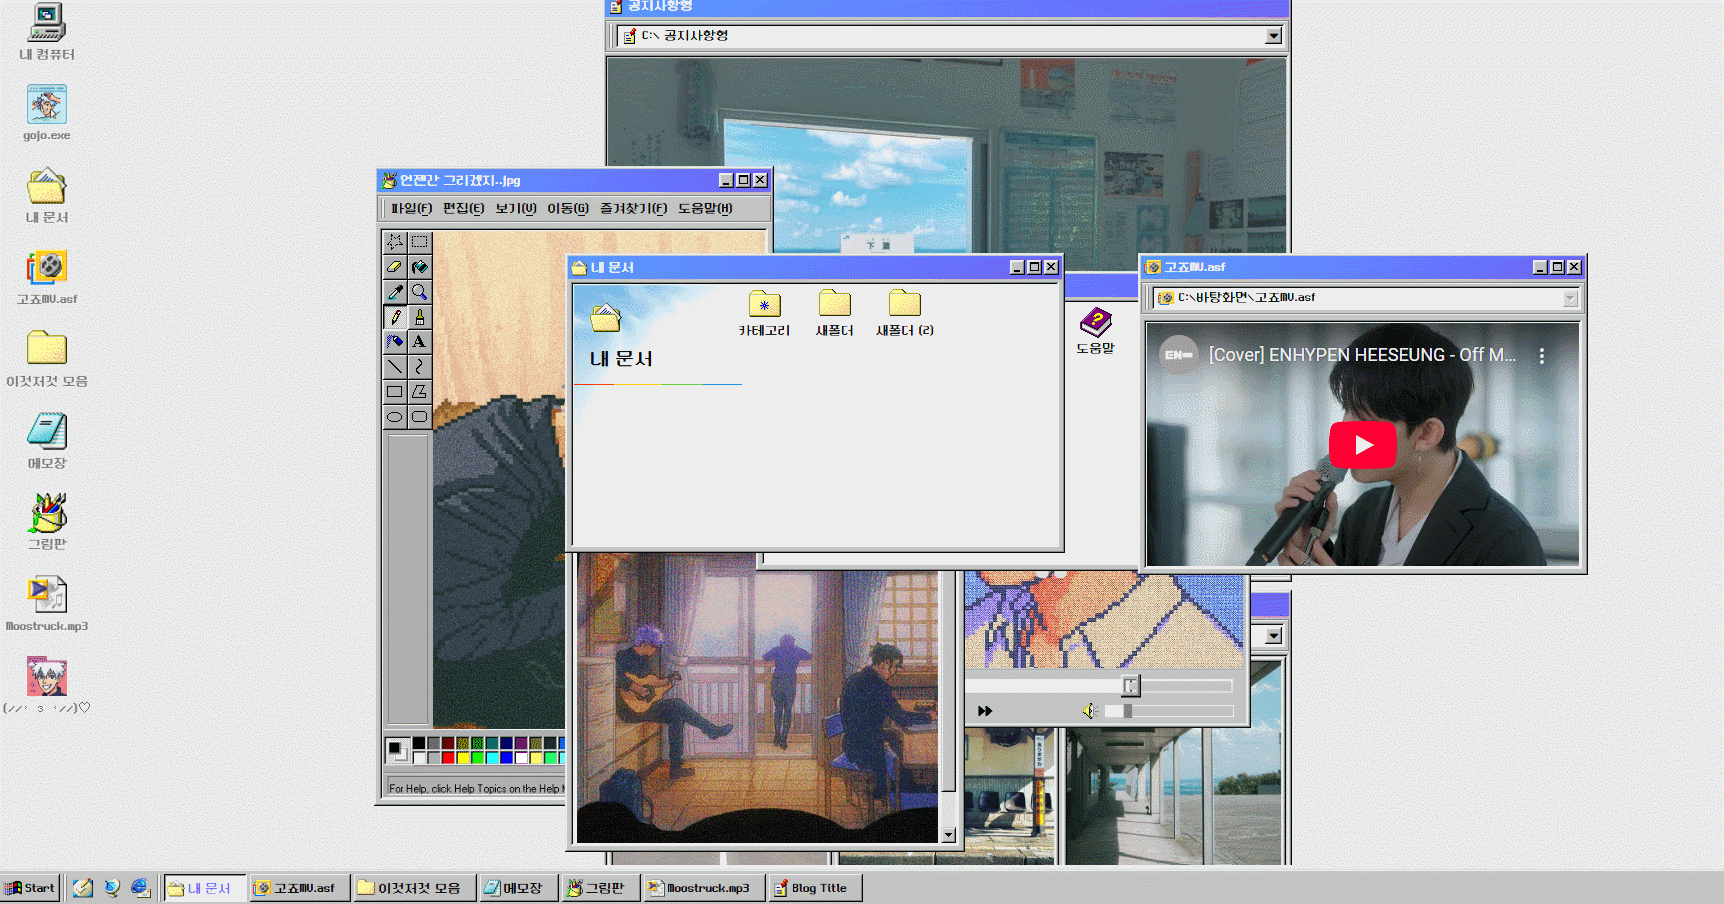The image size is (1724, 904).
Task: Open the 보기(V) menu
Action: pos(516,208)
